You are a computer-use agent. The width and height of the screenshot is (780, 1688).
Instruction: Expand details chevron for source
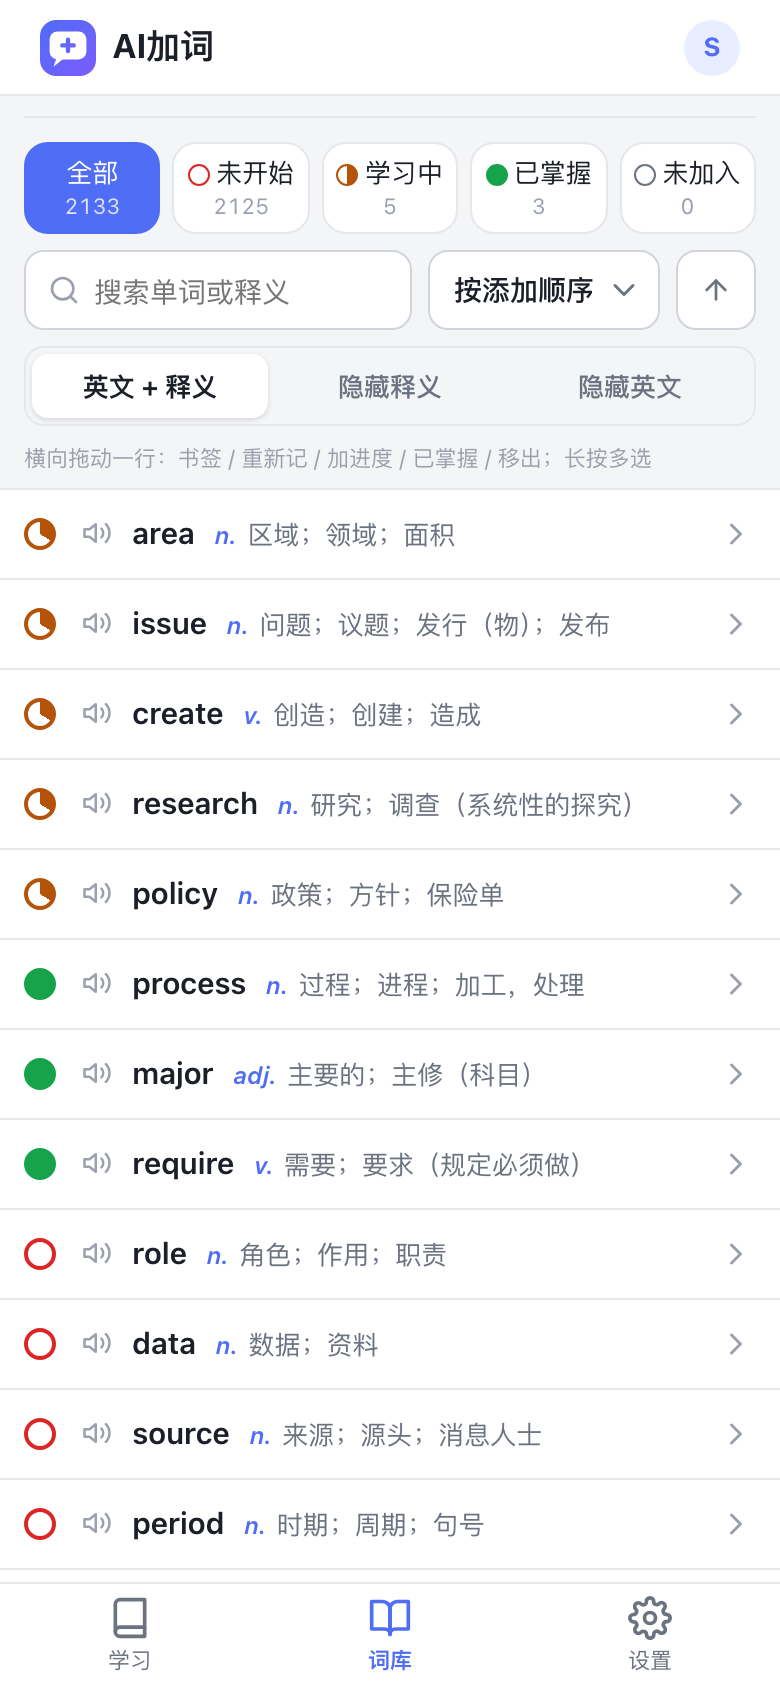coord(736,1434)
